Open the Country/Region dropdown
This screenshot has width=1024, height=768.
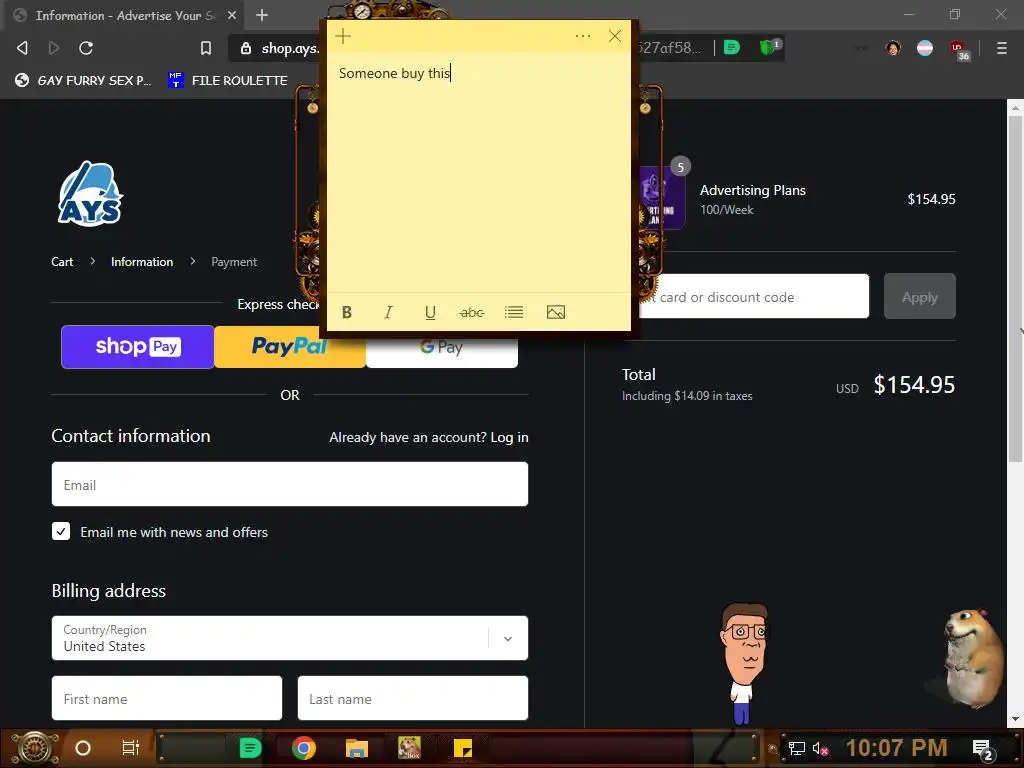(290, 638)
